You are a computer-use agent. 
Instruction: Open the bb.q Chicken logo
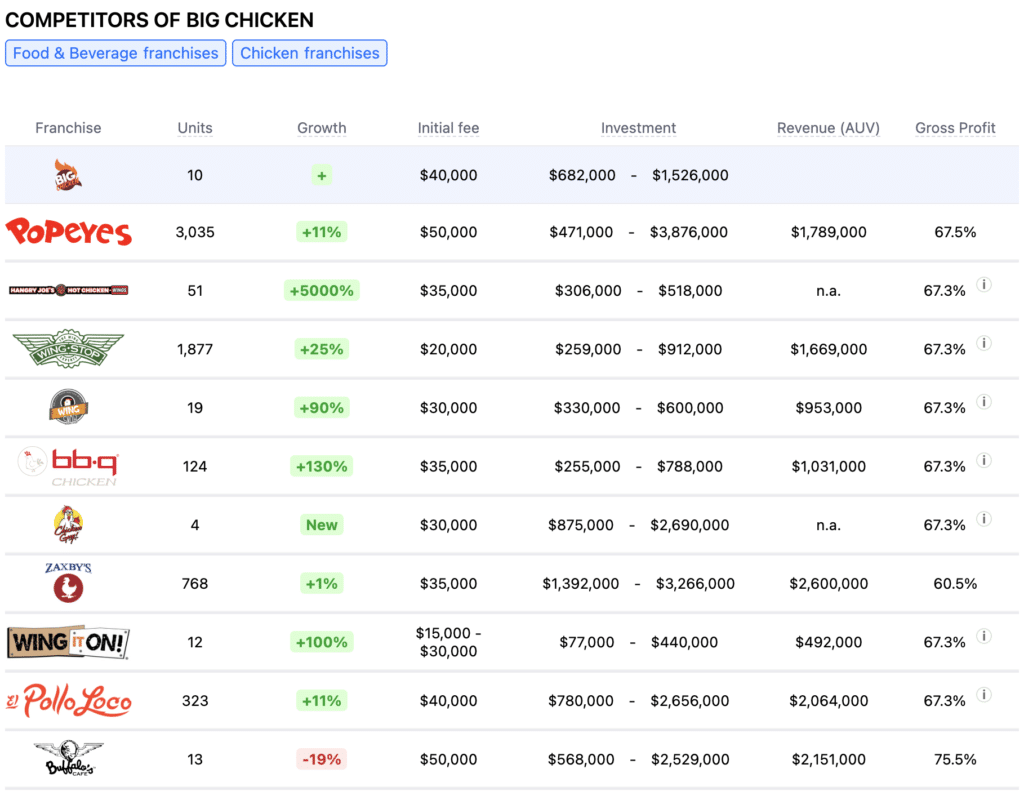69,466
